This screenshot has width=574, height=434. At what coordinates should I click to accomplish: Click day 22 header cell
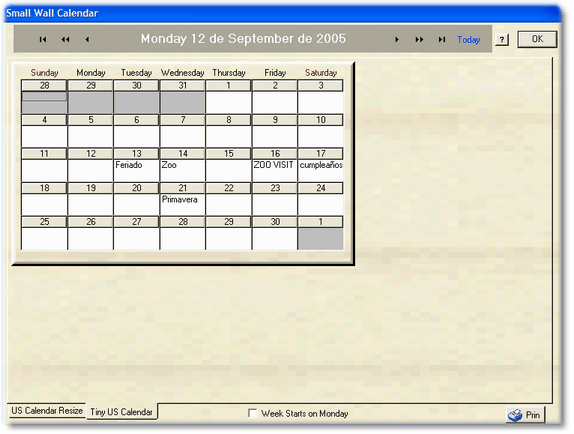228,188
